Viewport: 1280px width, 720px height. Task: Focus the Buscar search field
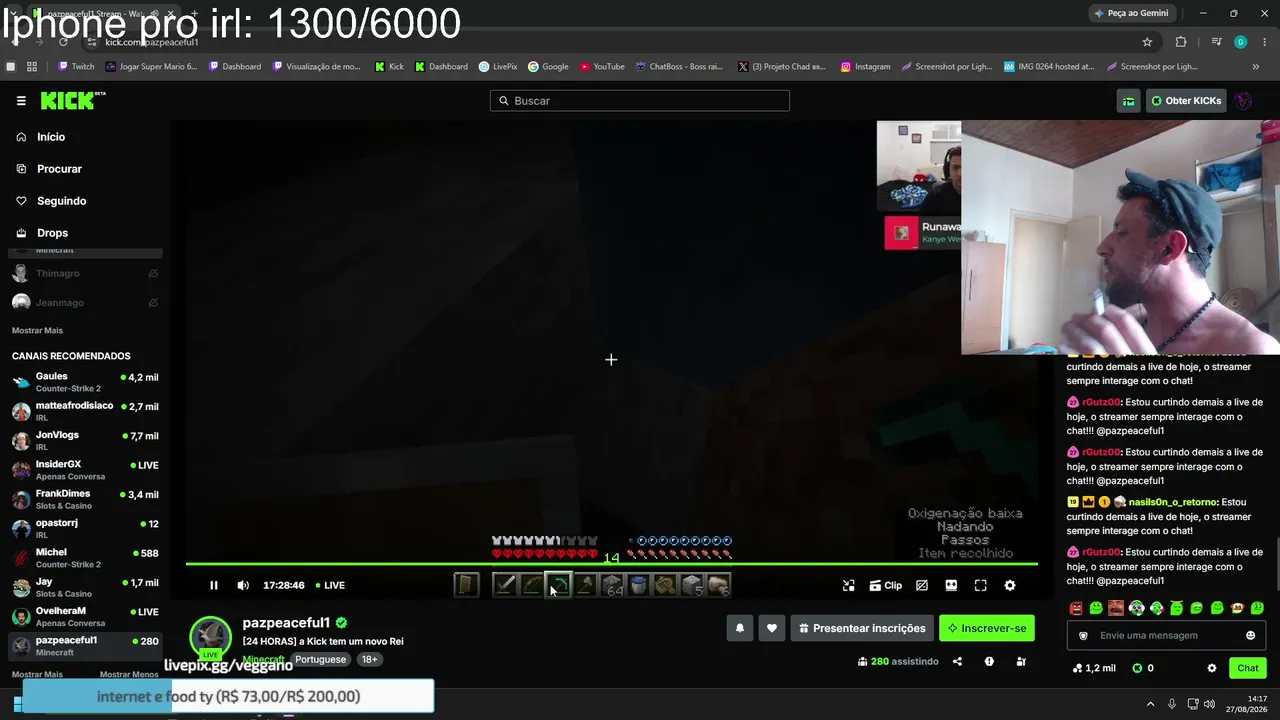pyautogui.click(x=640, y=100)
